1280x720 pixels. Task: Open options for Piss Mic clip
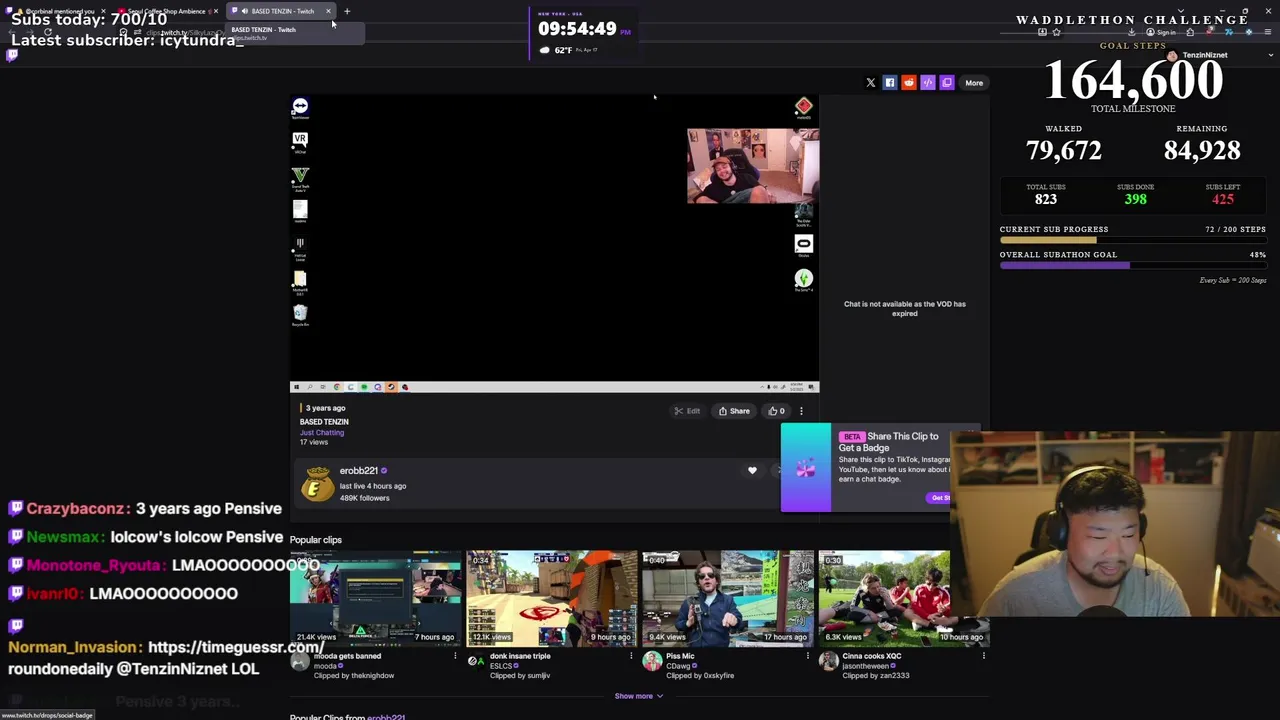[x=807, y=657]
